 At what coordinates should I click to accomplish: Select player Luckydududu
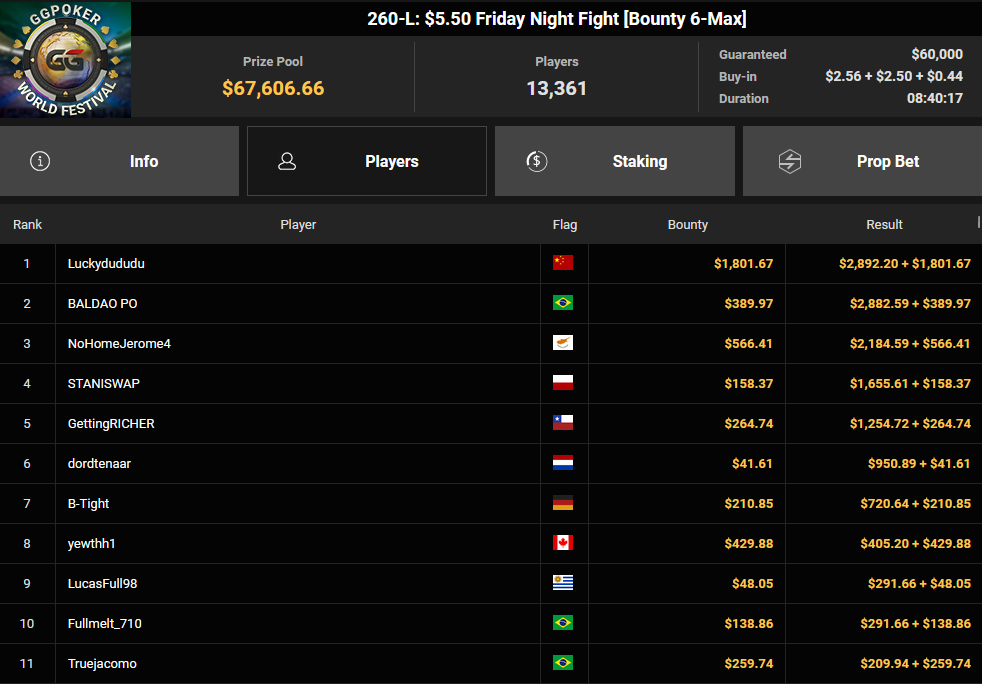pos(106,264)
